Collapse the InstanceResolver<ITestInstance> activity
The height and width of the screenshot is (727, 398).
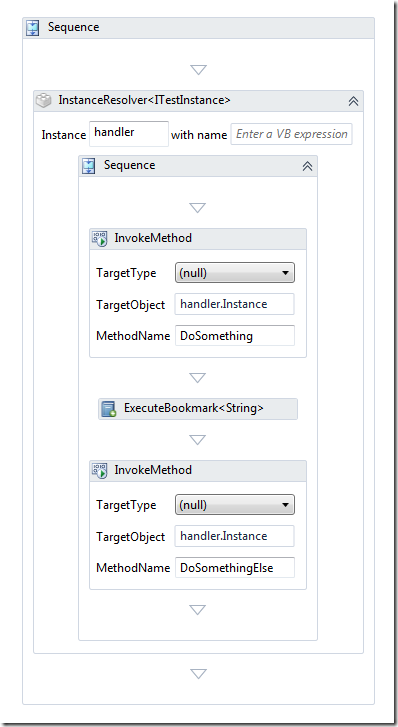point(353,101)
